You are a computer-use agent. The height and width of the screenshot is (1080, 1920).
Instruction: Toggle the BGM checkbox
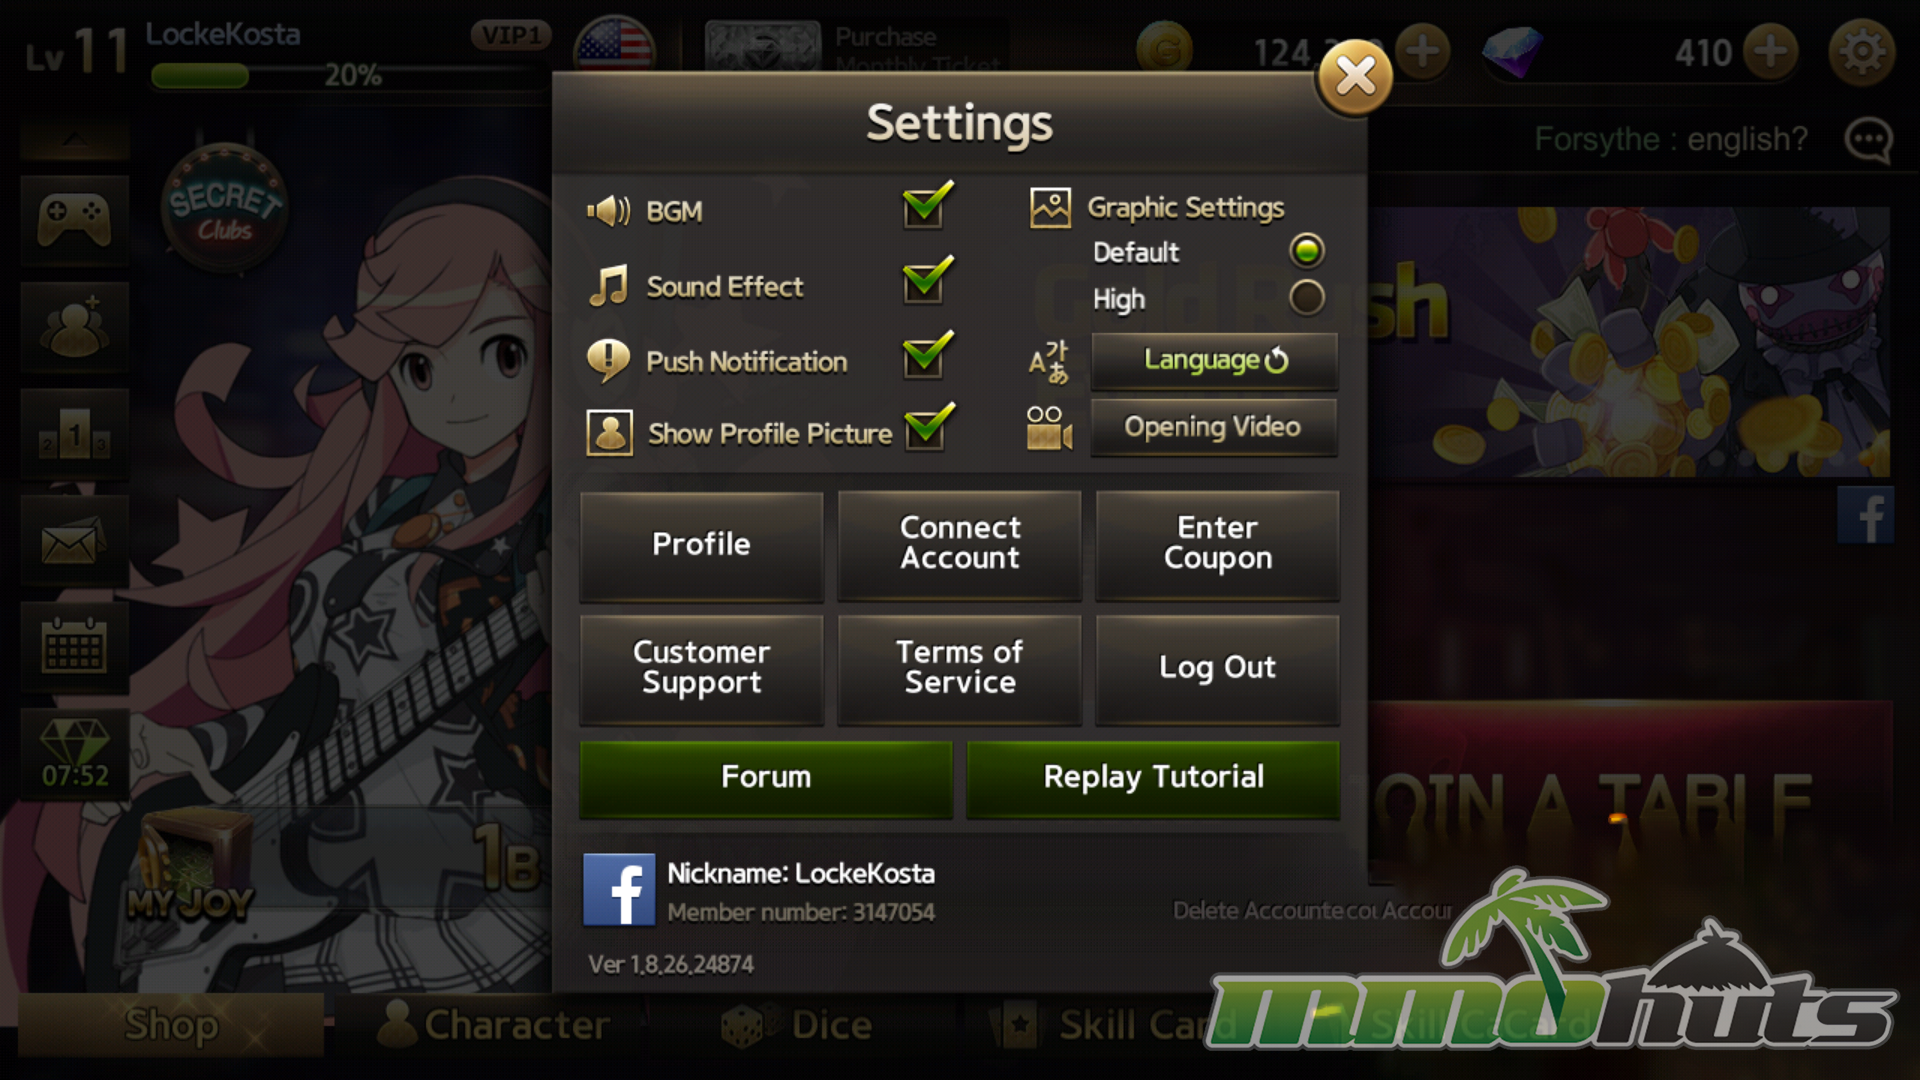[x=926, y=206]
